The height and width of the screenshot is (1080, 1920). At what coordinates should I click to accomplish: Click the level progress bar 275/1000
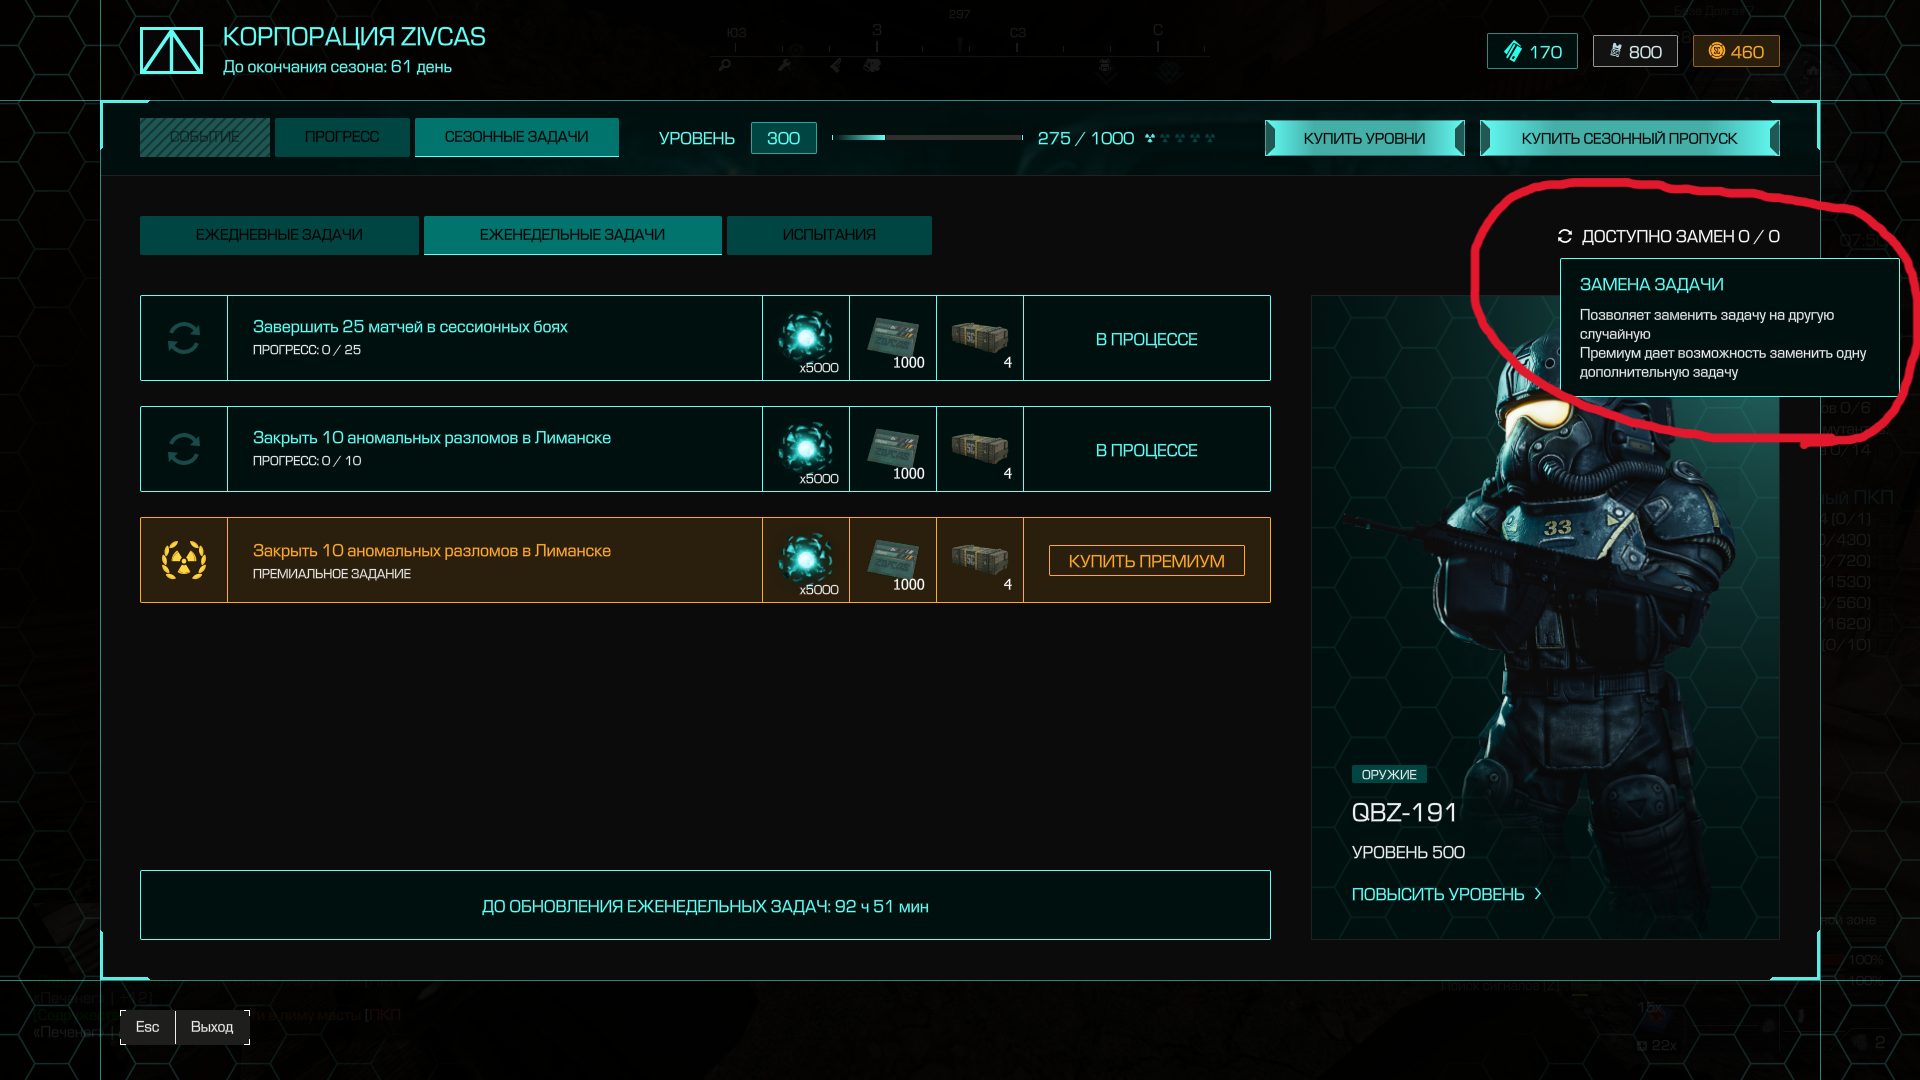[x=927, y=137]
